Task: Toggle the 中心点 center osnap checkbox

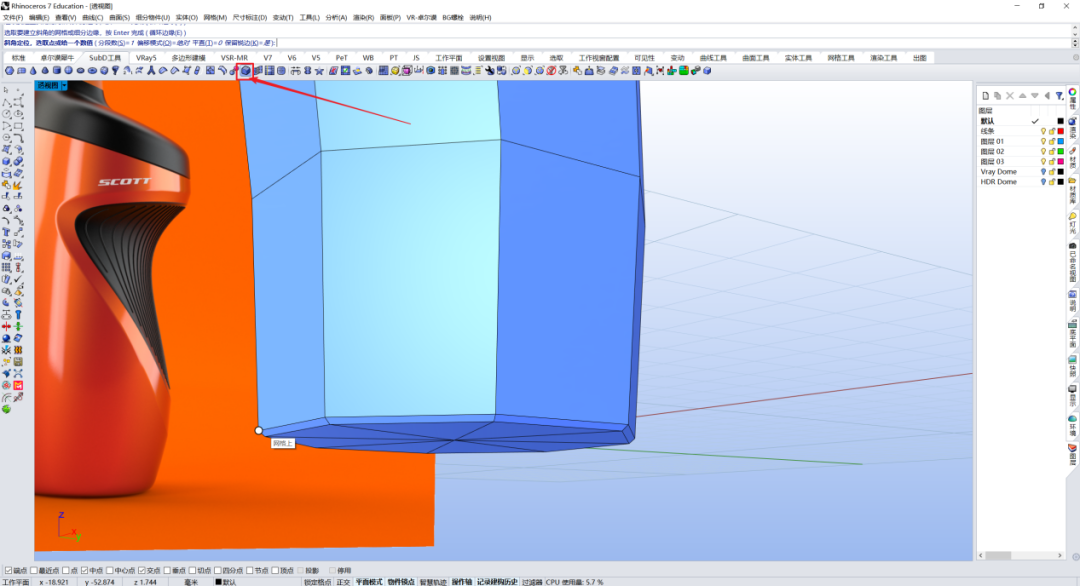Action: coord(110,570)
